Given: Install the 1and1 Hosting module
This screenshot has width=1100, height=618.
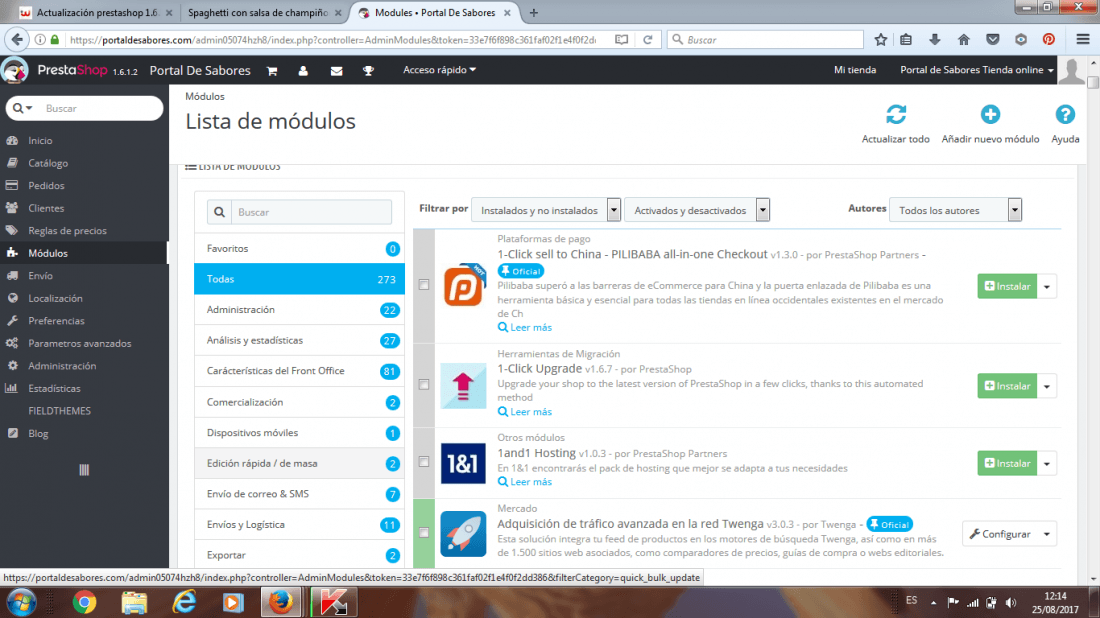Looking at the screenshot, I should 1007,463.
